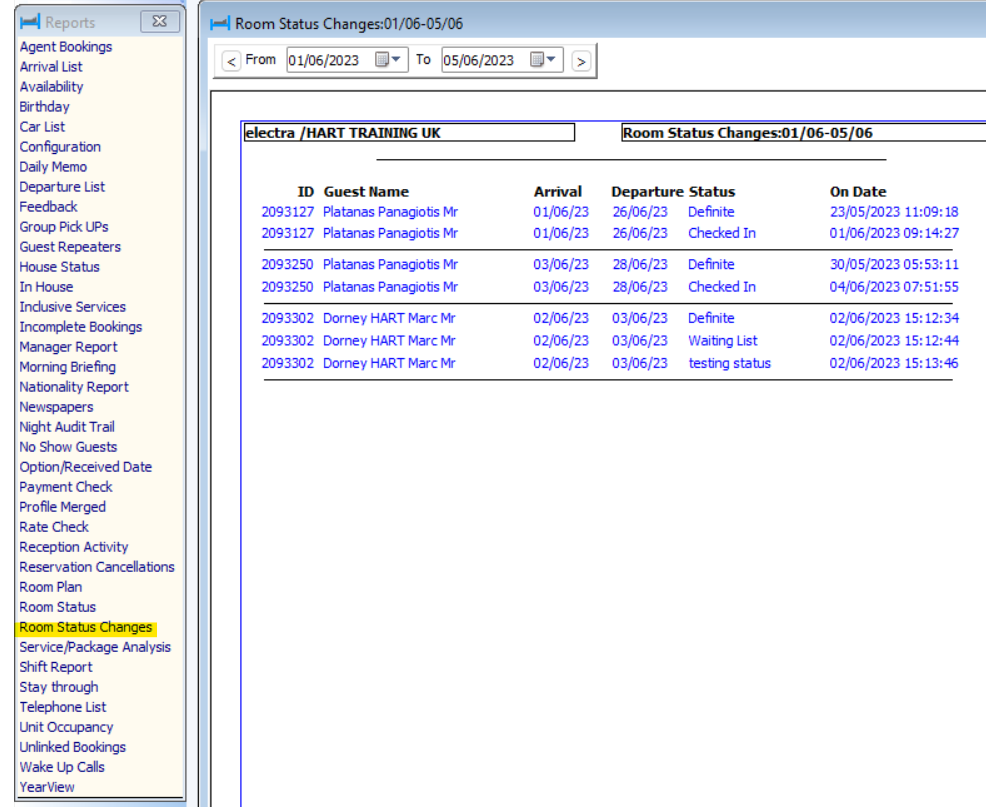This screenshot has height=807, width=986.
Task: Open Payment Check report
Action: coord(66,487)
